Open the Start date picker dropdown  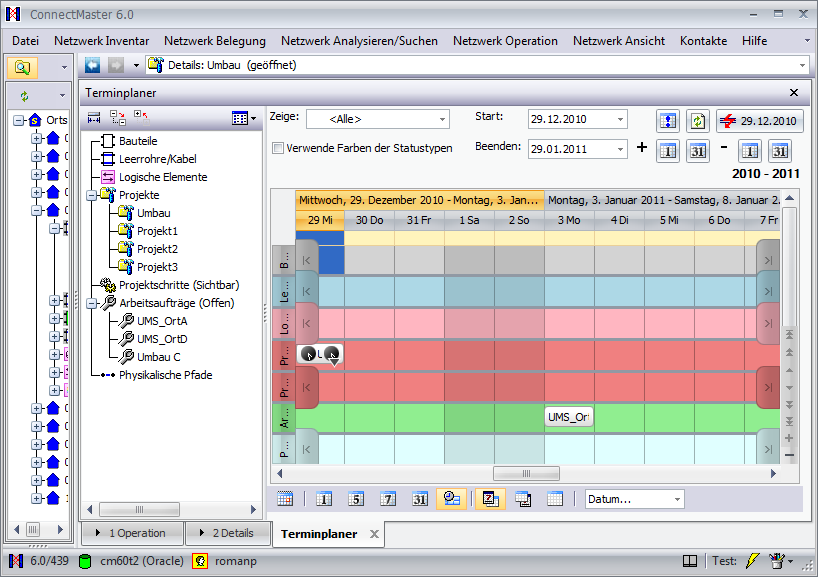click(x=620, y=119)
